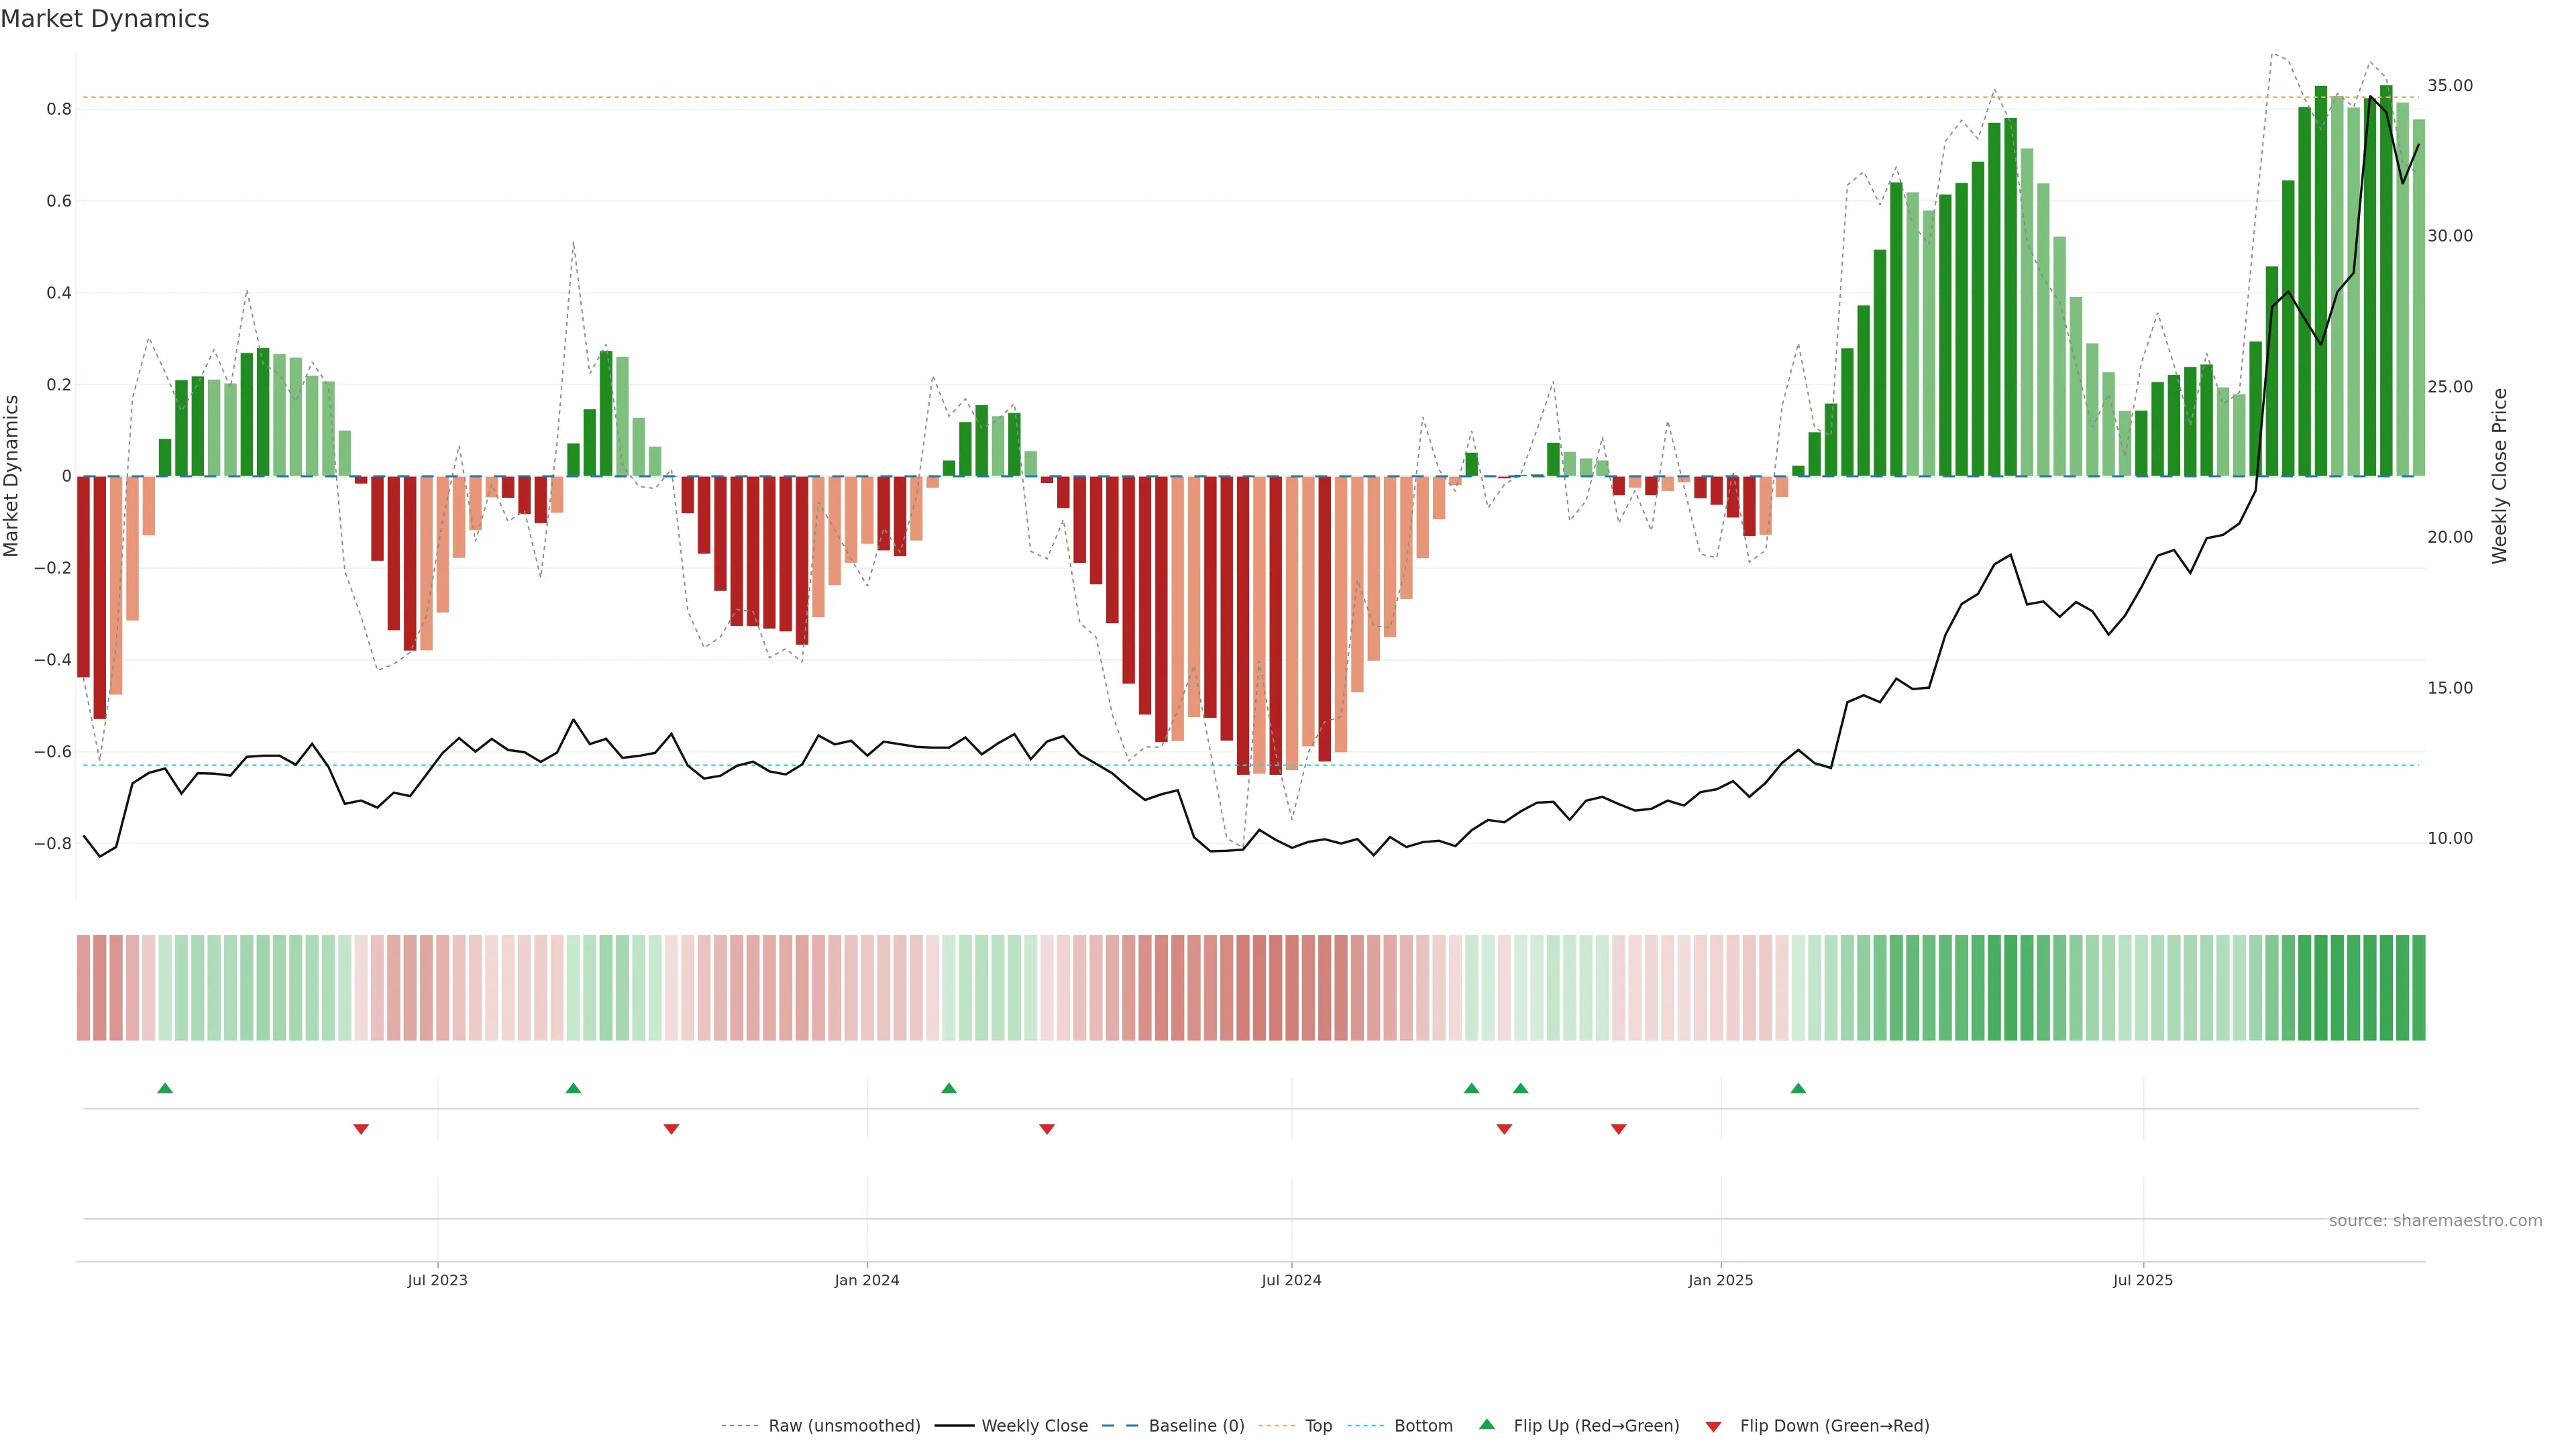2576x1449 pixels.
Task: Click the green triangle icon in the legend
Action: (1487, 1424)
